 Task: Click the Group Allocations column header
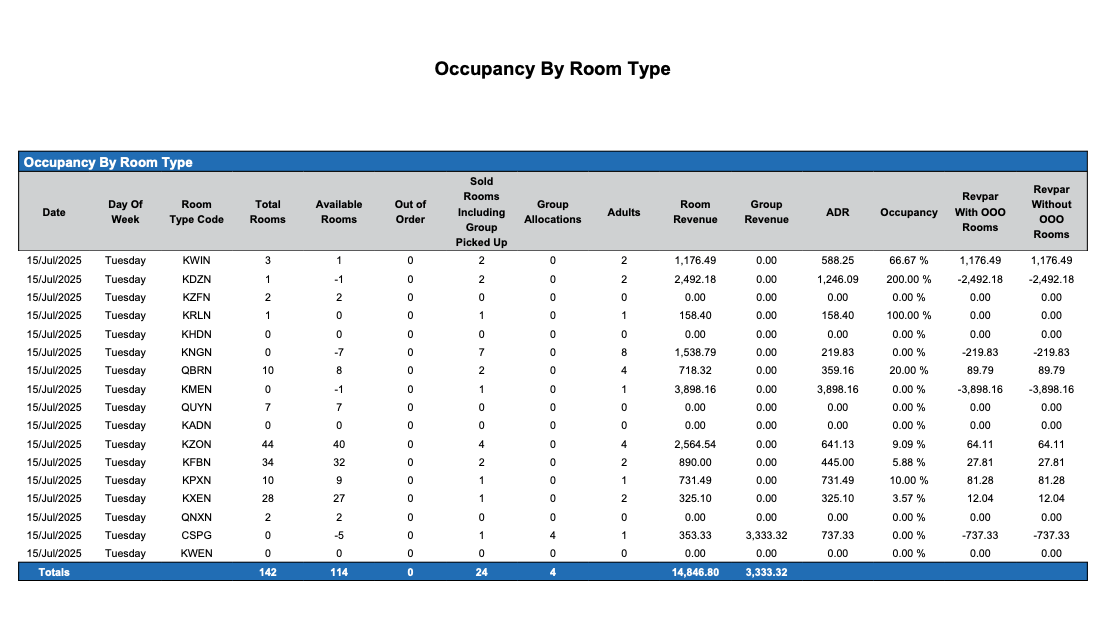tap(552, 212)
